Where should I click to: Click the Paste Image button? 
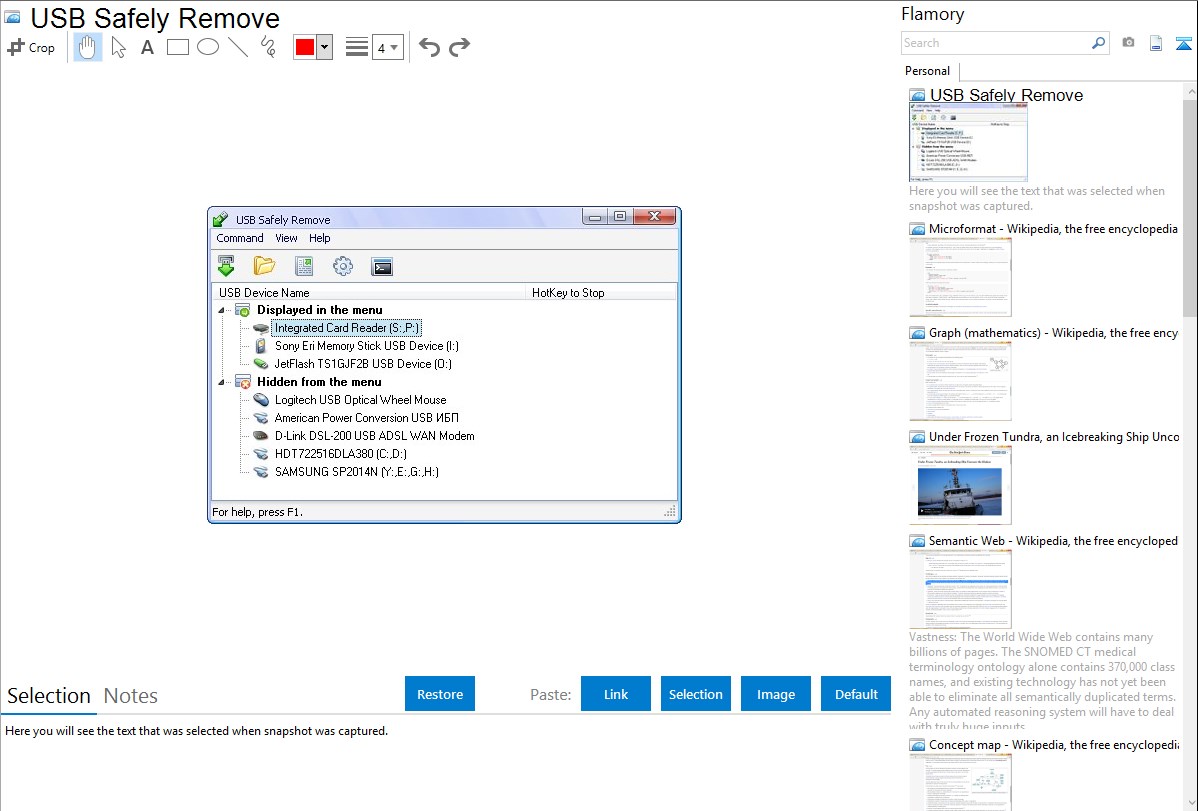[x=775, y=694]
